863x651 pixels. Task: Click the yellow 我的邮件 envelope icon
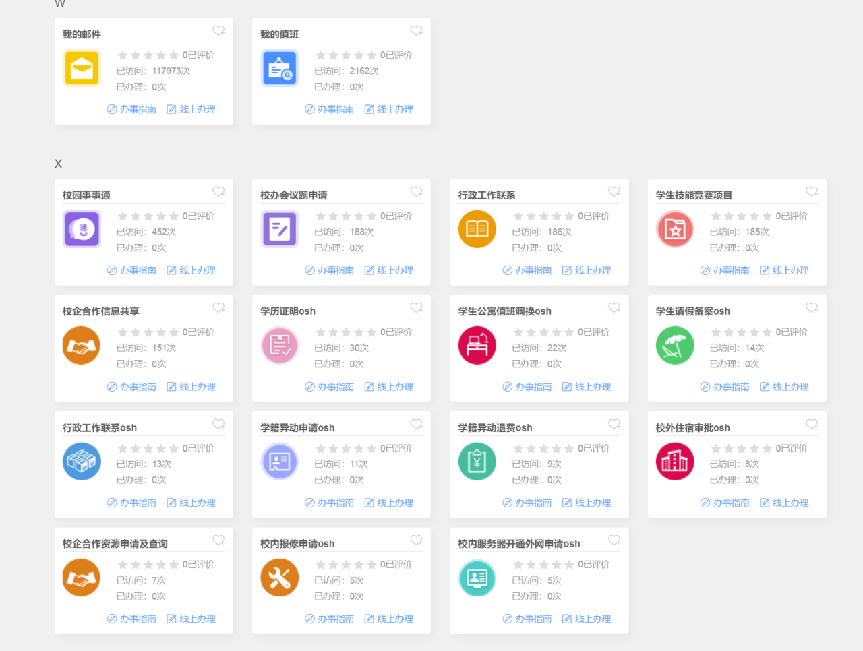tap(81, 69)
